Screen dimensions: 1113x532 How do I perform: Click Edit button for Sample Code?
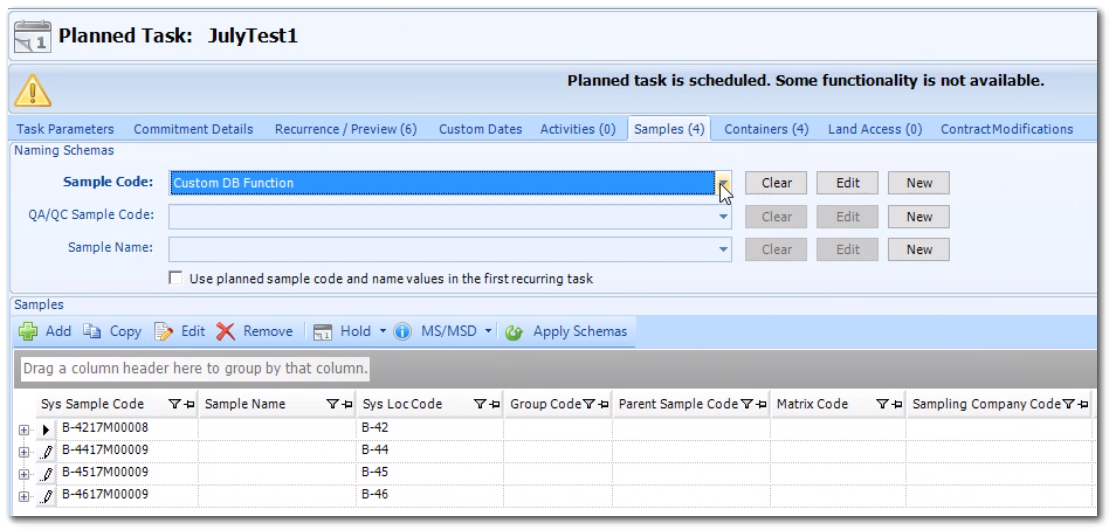(x=848, y=183)
